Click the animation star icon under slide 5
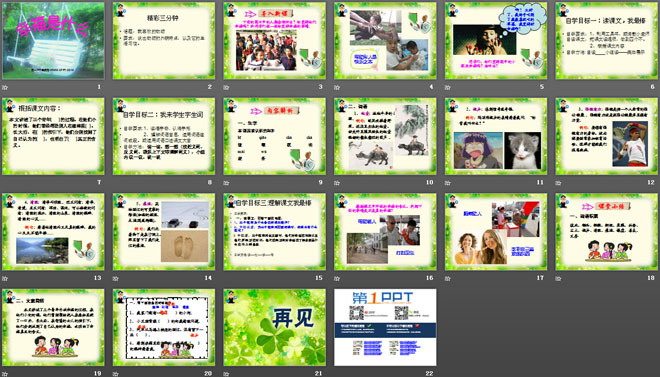Image resolution: width=660 pixels, height=377 pixels. tap(448, 88)
